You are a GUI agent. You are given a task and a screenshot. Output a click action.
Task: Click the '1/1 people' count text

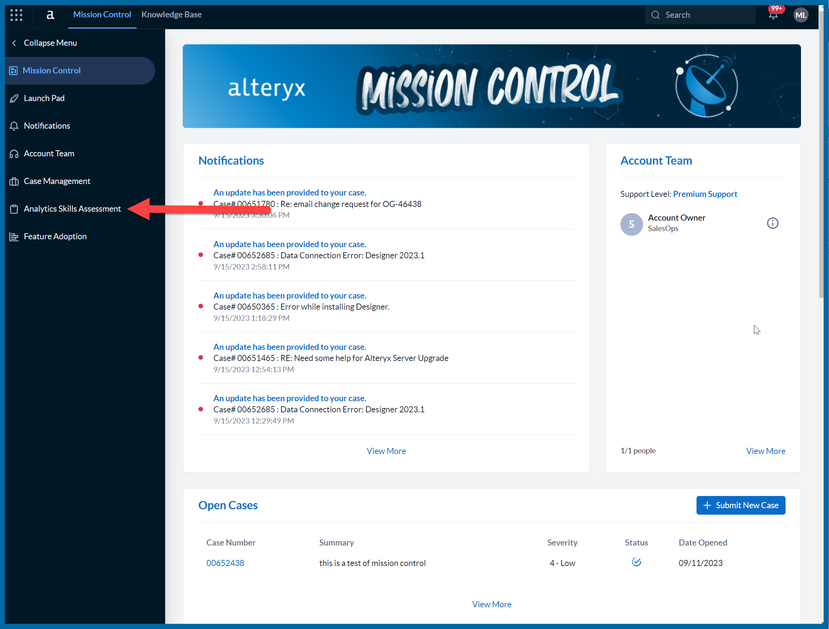point(638,451)
